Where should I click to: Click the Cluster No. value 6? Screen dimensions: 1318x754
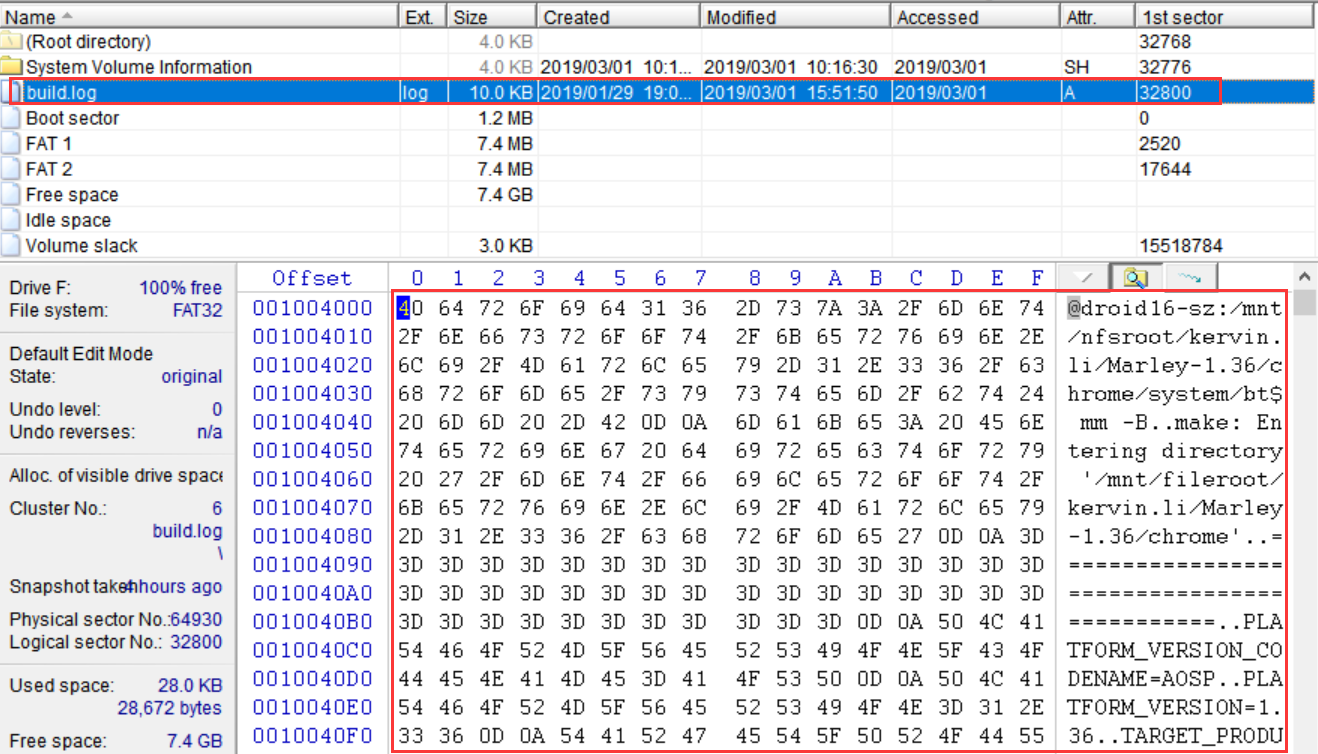tap(217, 509)
